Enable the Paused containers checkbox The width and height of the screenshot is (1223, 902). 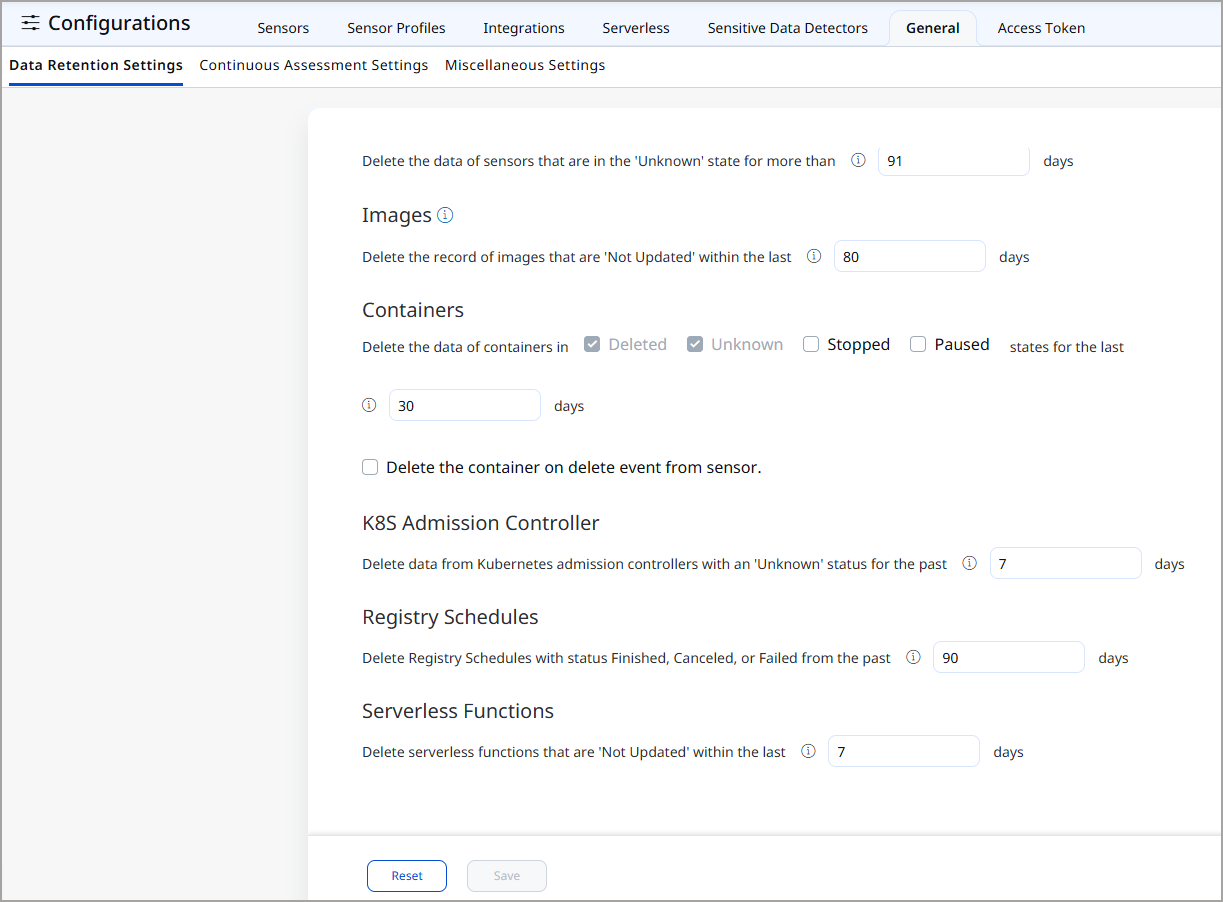coord(918,344)
